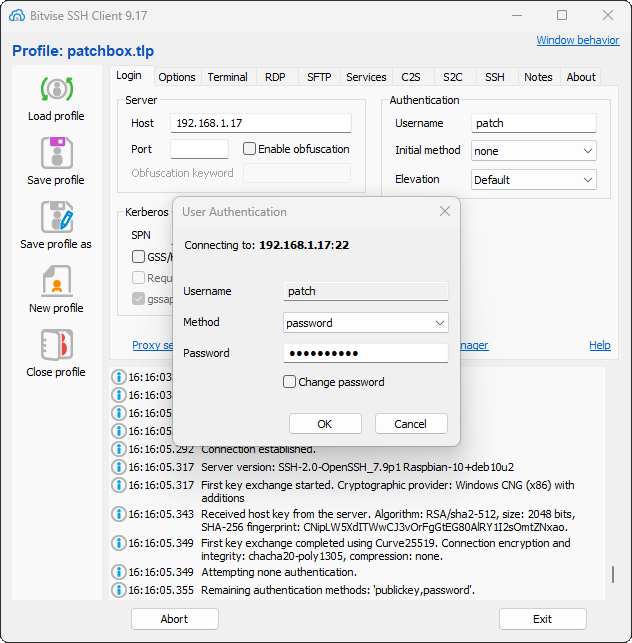632x643 pixels.
Task: Click the Profile: patchbox.tlp heading
Action: coord(83,51)
